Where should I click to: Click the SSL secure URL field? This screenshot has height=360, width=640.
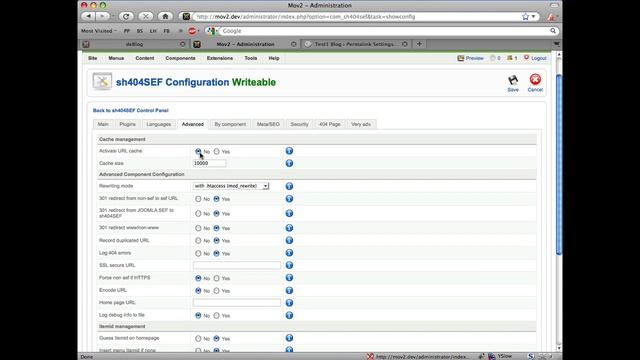[237, 265]
